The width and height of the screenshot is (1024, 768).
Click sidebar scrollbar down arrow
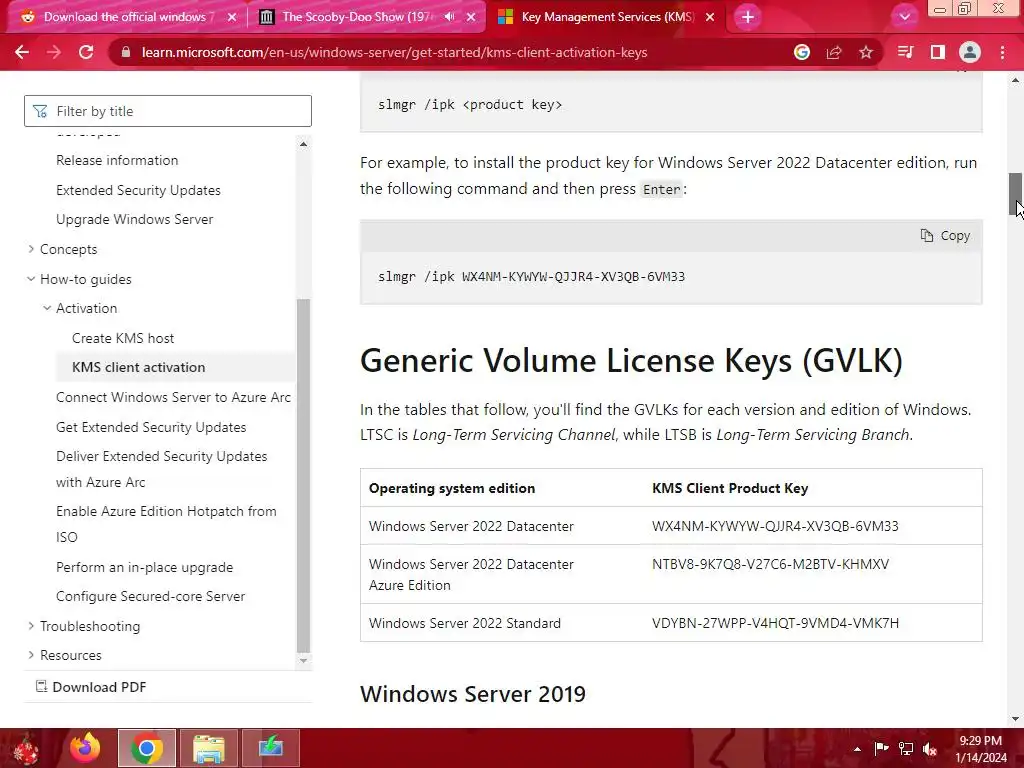click(303, 660)
